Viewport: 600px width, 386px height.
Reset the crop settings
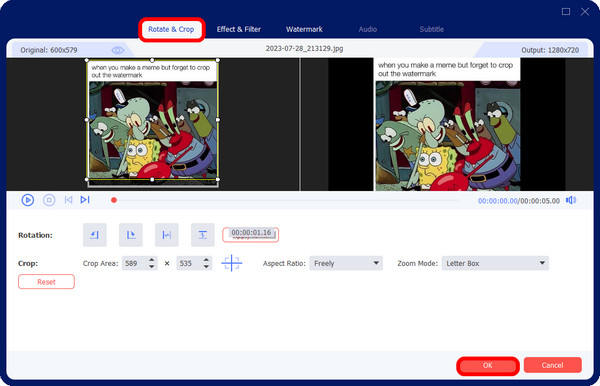click(x=46, y=282)
